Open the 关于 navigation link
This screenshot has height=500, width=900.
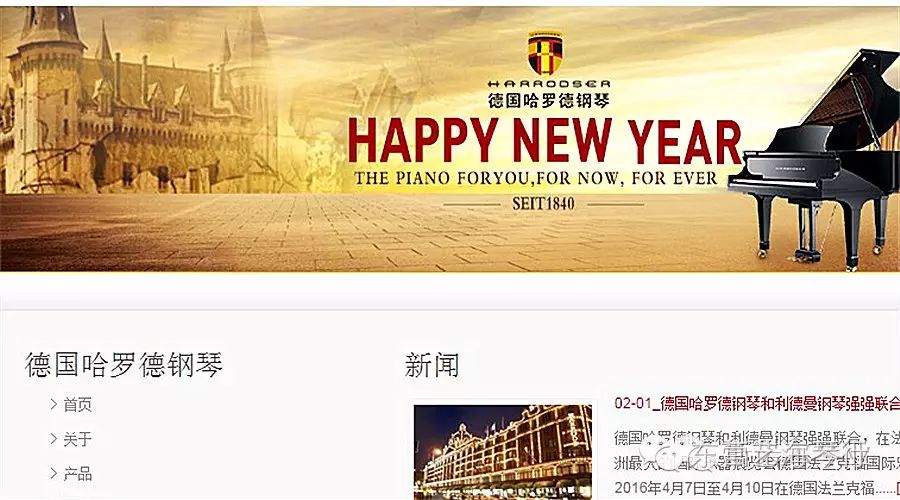[x=77, y=439]
